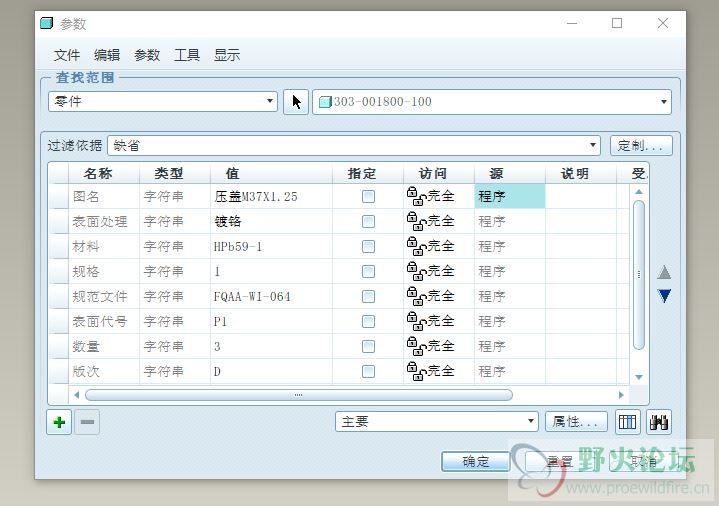
Task: Click the lock icon in 规范文件 row
Action: pos(416,296)
